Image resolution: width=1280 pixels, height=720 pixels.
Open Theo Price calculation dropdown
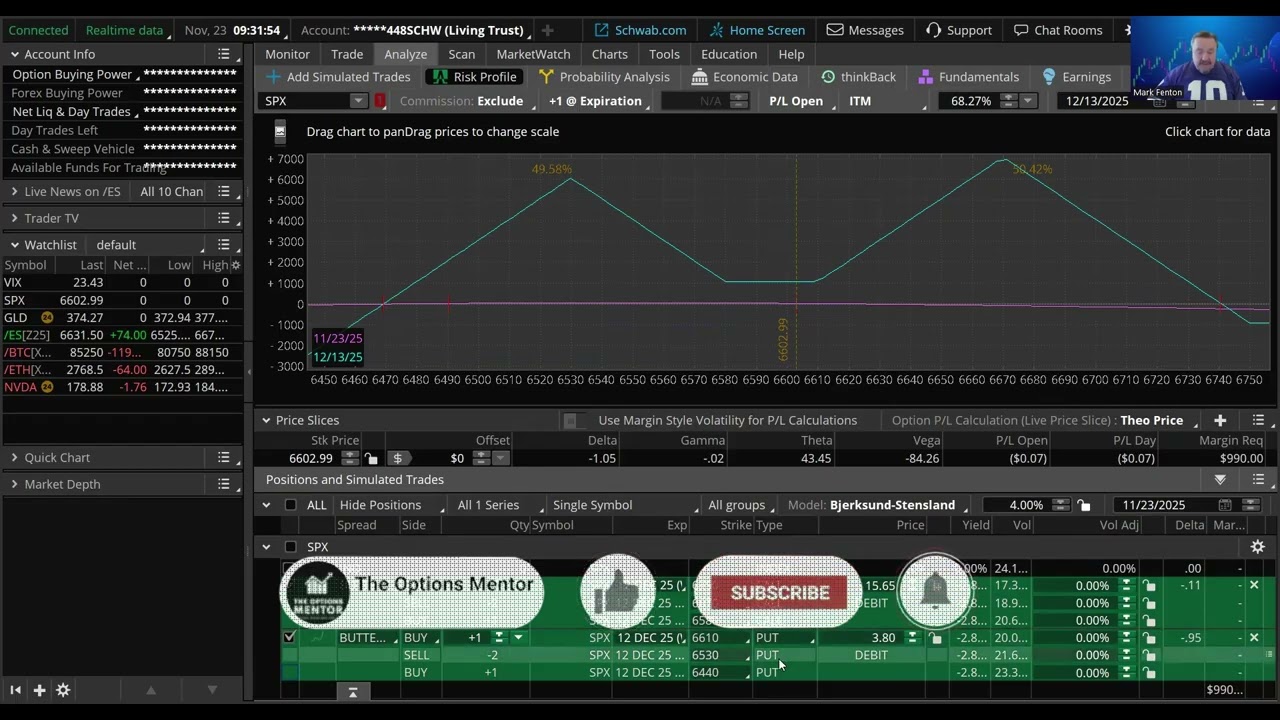1156,421
